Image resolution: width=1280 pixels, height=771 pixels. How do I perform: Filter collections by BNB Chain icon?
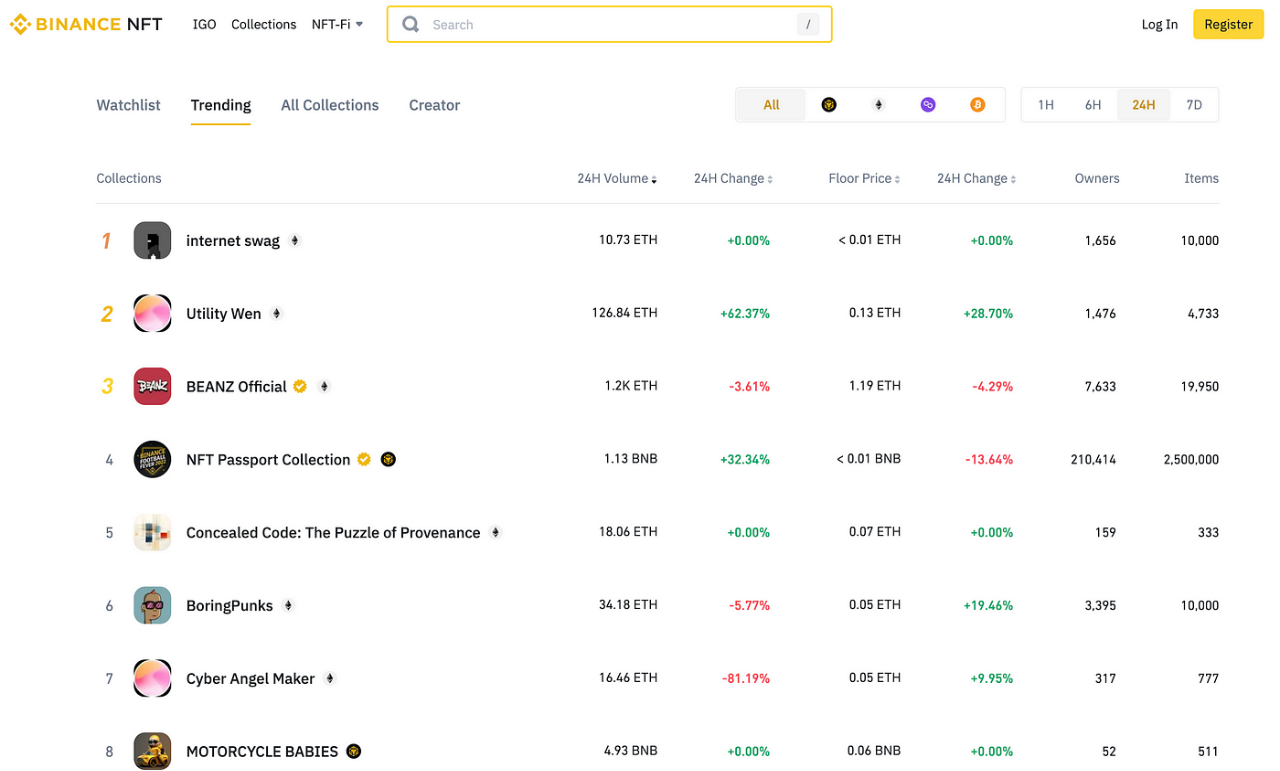click(829, 105)
